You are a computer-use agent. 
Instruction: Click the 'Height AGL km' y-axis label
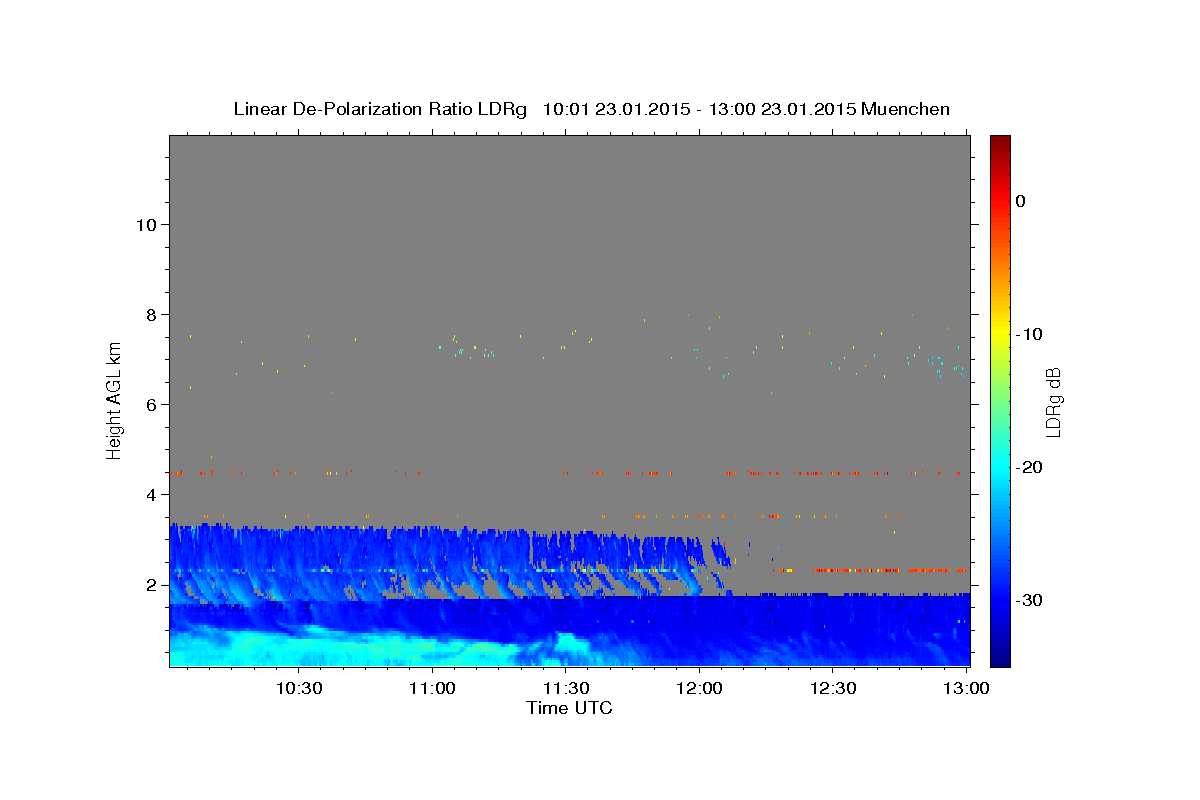(114, 401)
